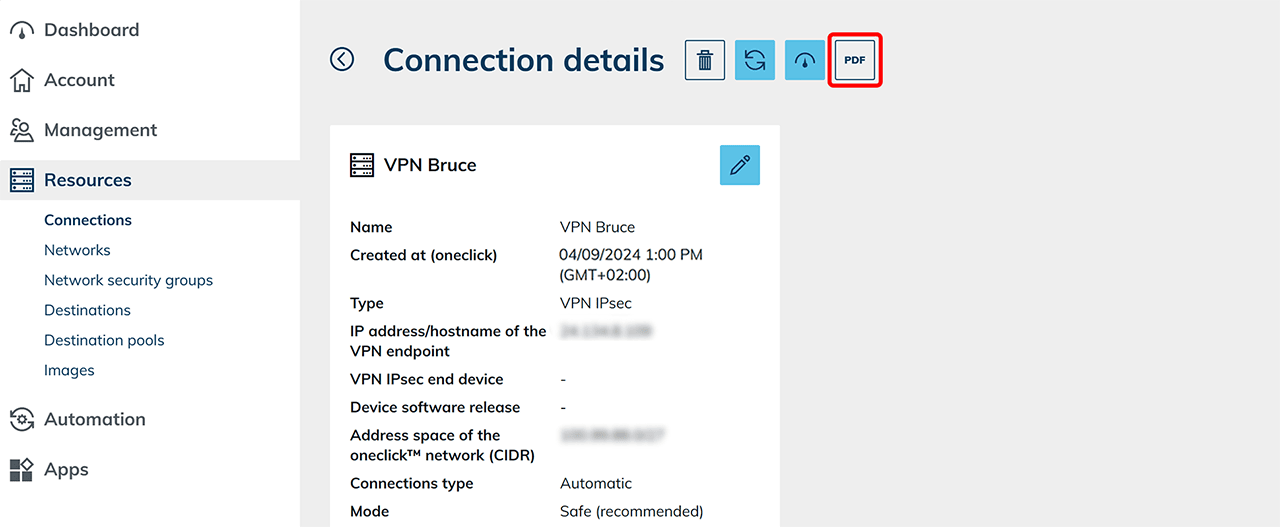Viewport: 1280px width, 527px height.
Task: Select Connections under Resources
Action: click(88, 220)
